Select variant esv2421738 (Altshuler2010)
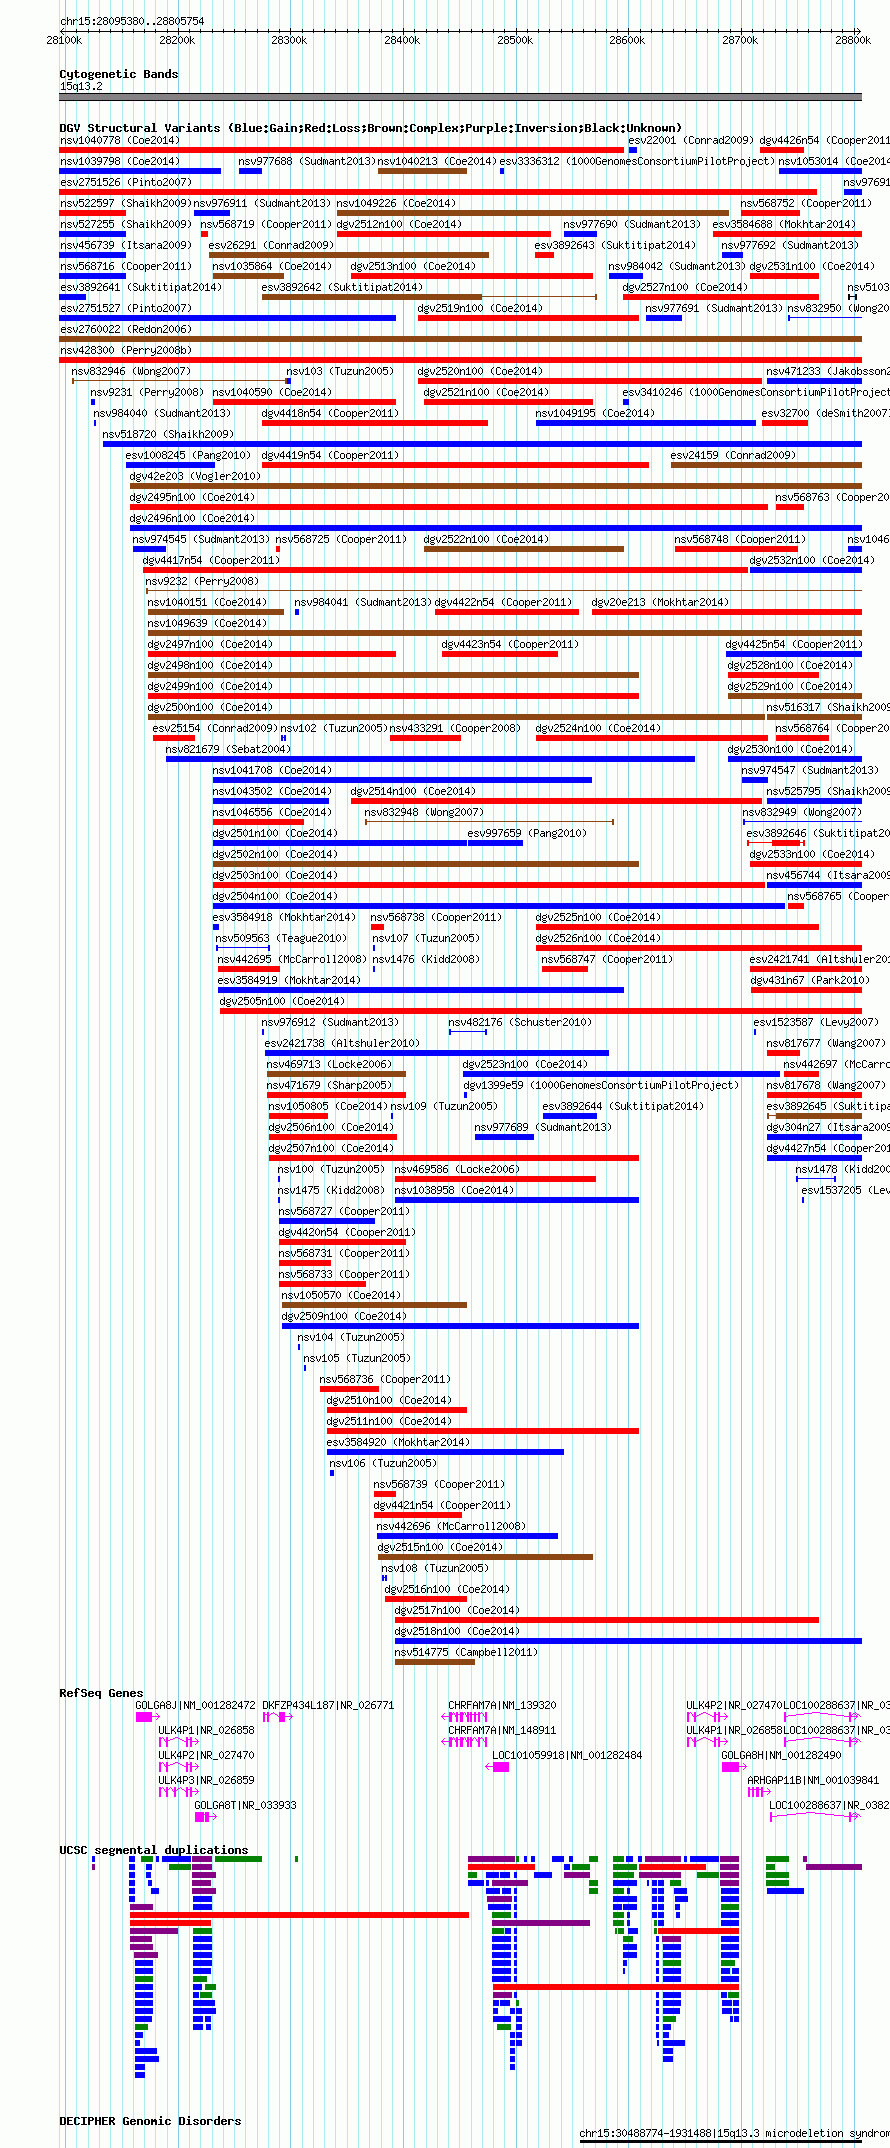 [437, 1053]
